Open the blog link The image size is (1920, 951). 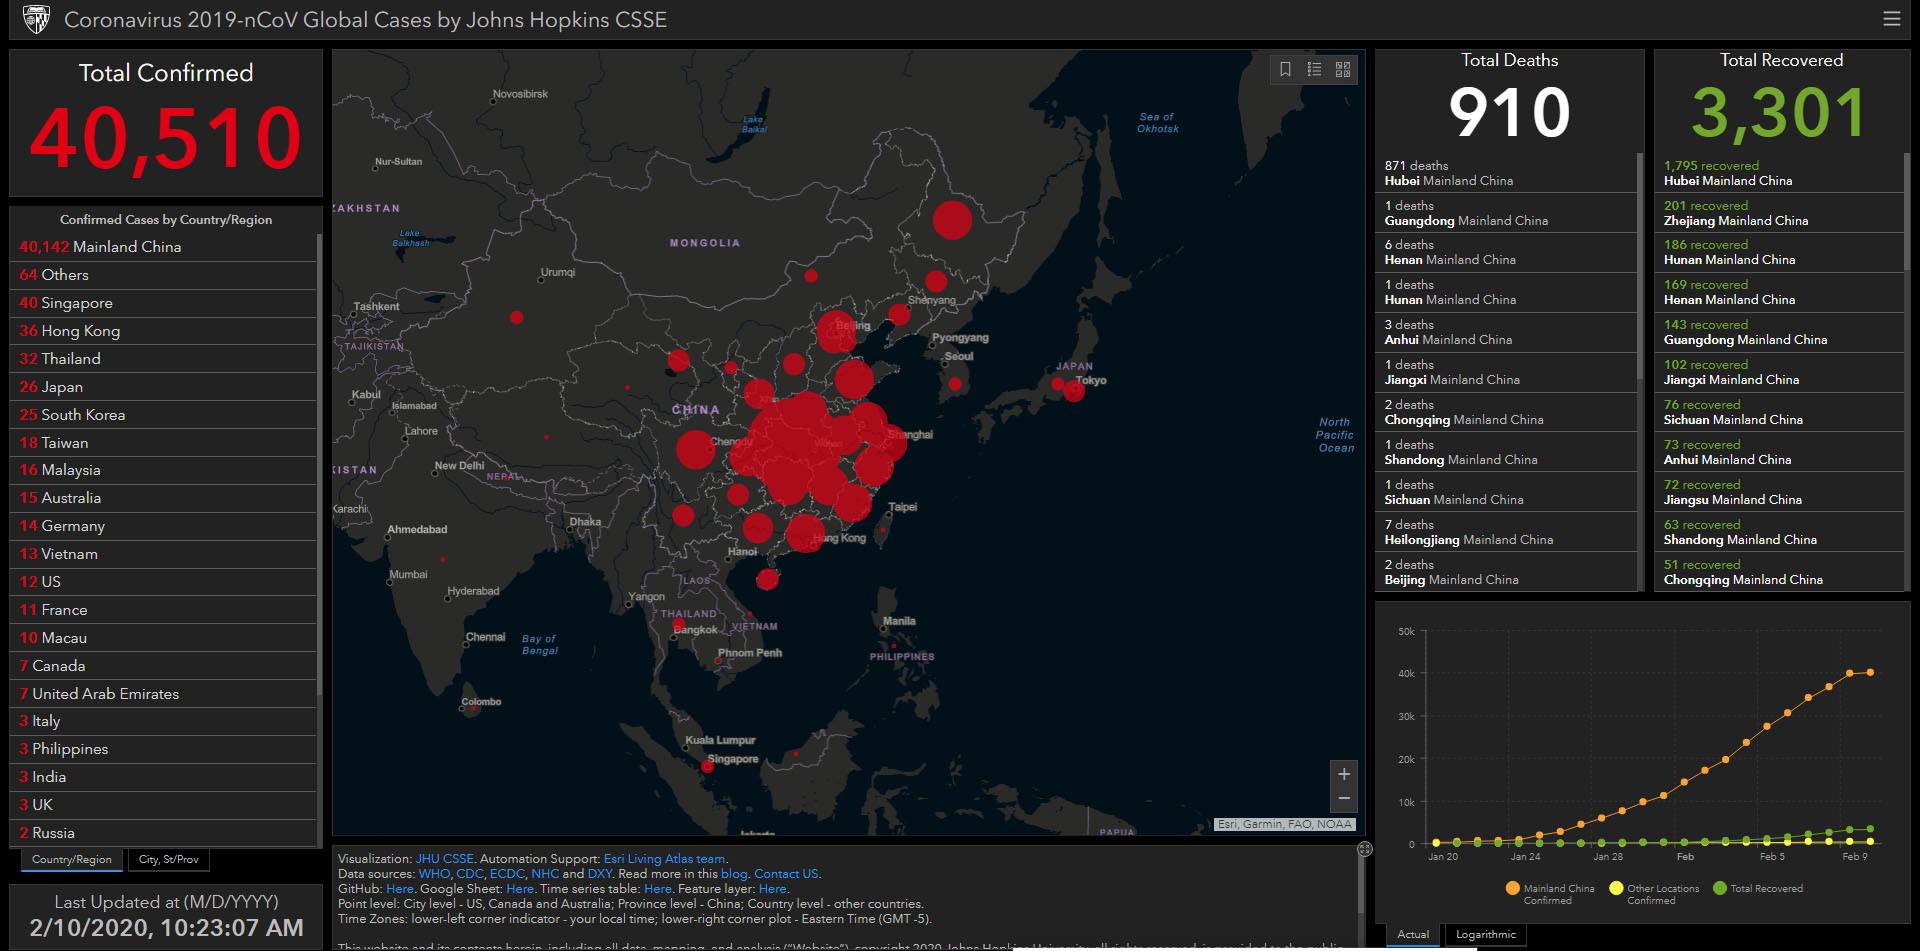tap(734, 874)
